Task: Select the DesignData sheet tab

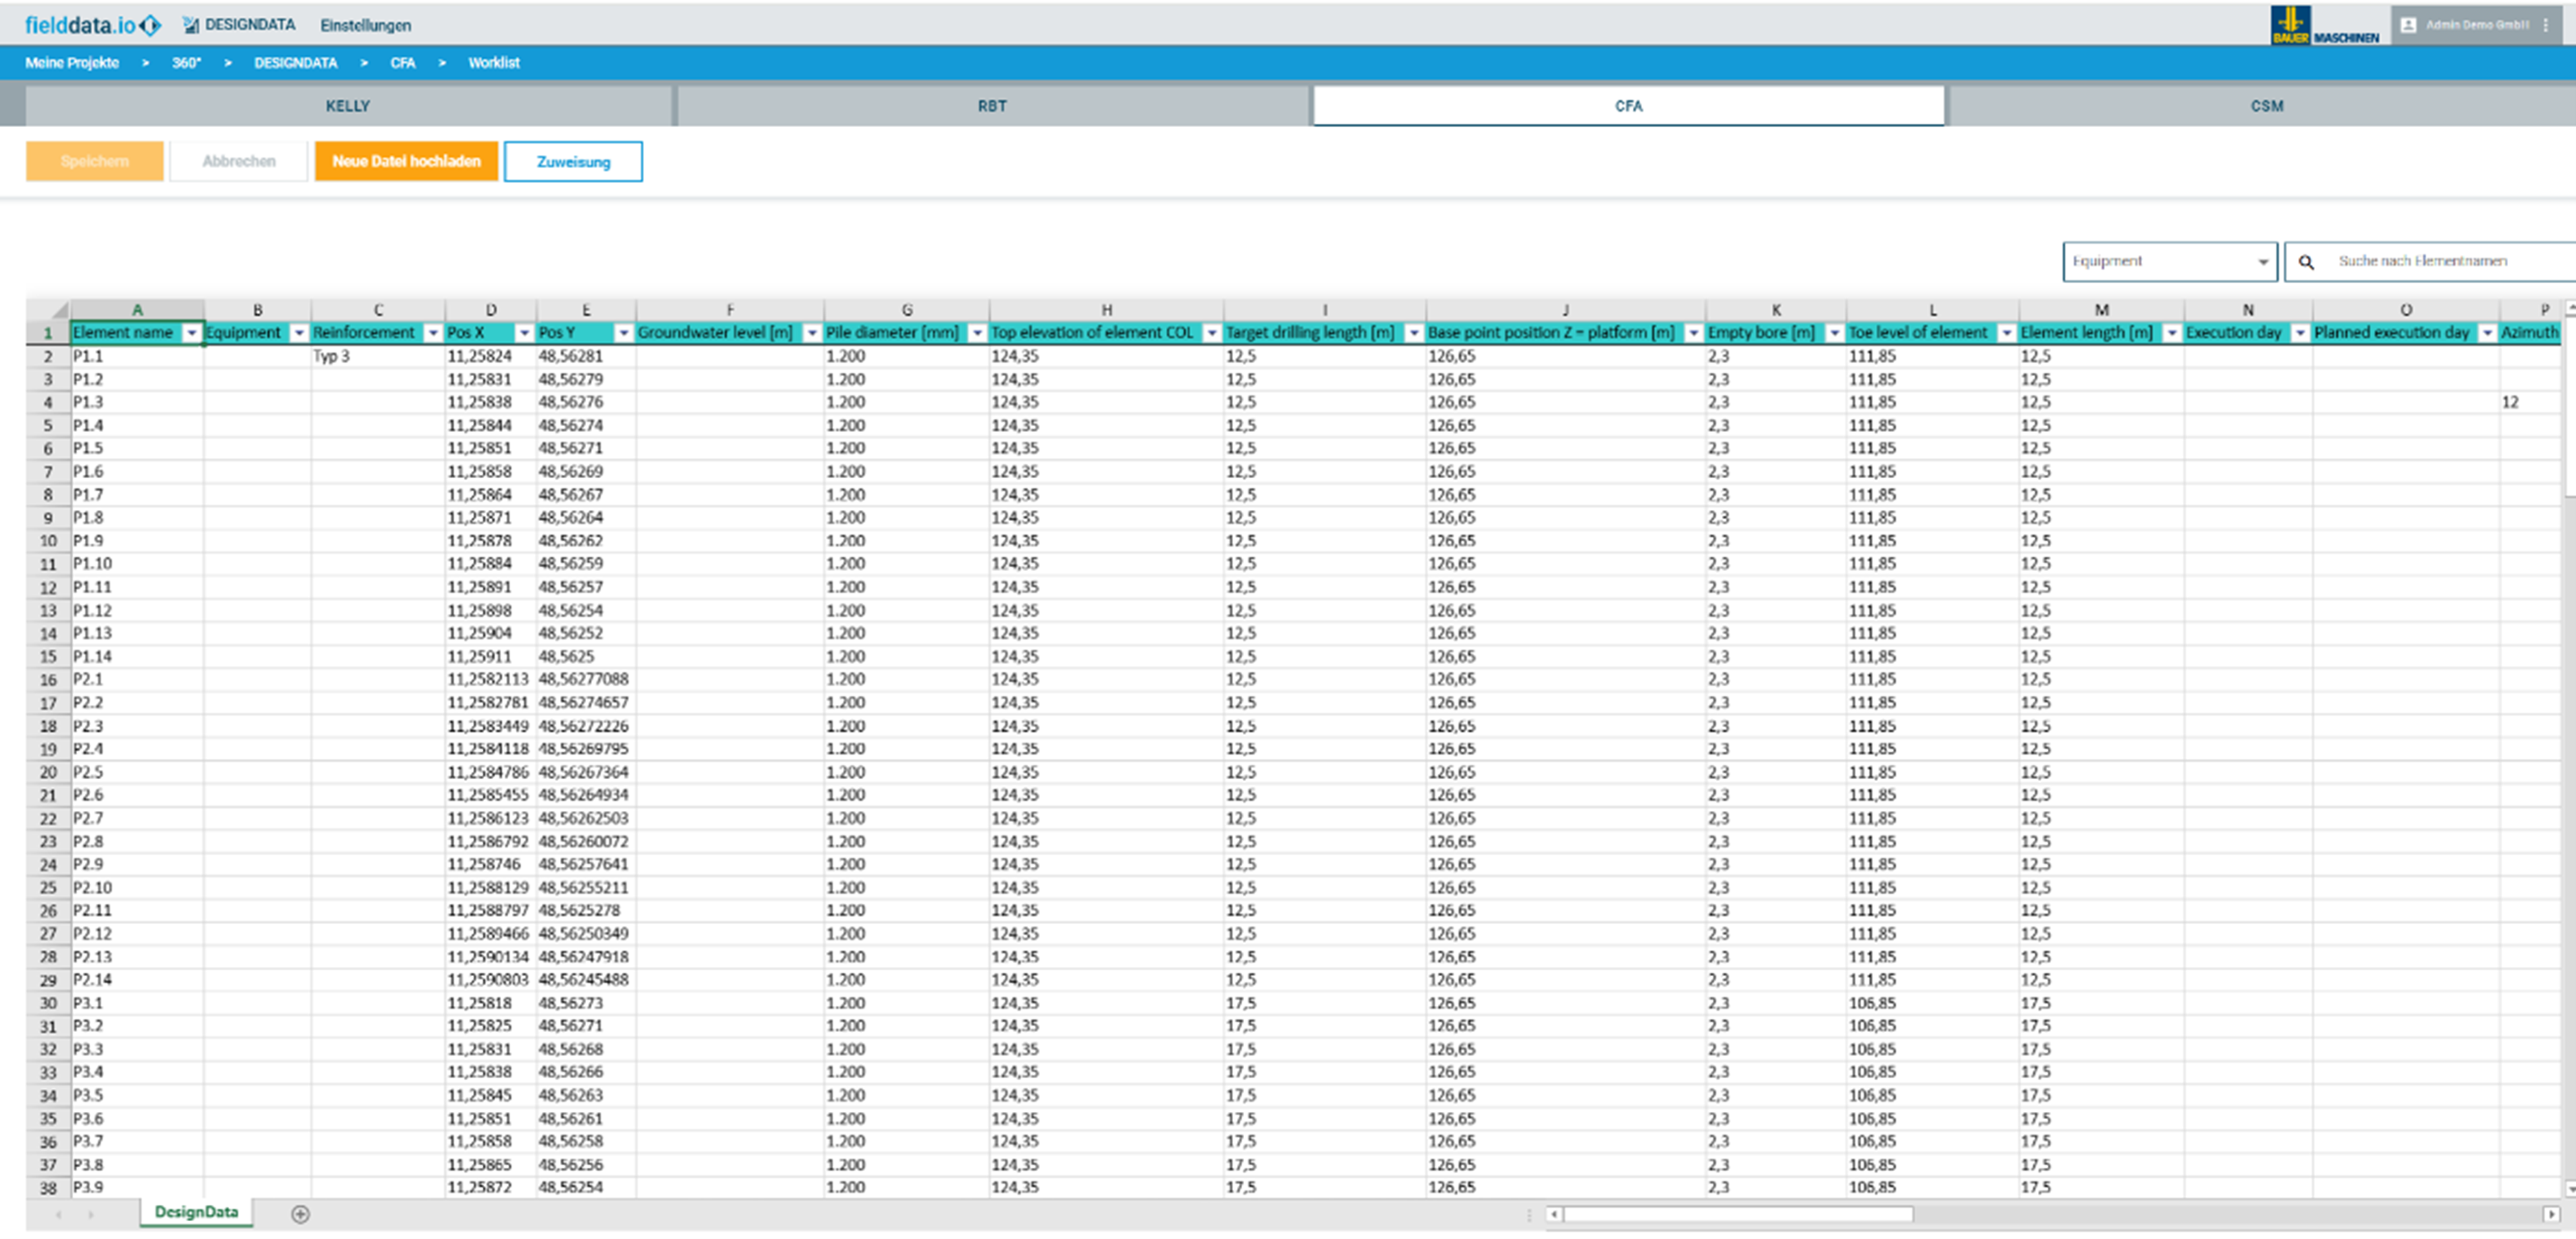Action: coord(196,1211)
